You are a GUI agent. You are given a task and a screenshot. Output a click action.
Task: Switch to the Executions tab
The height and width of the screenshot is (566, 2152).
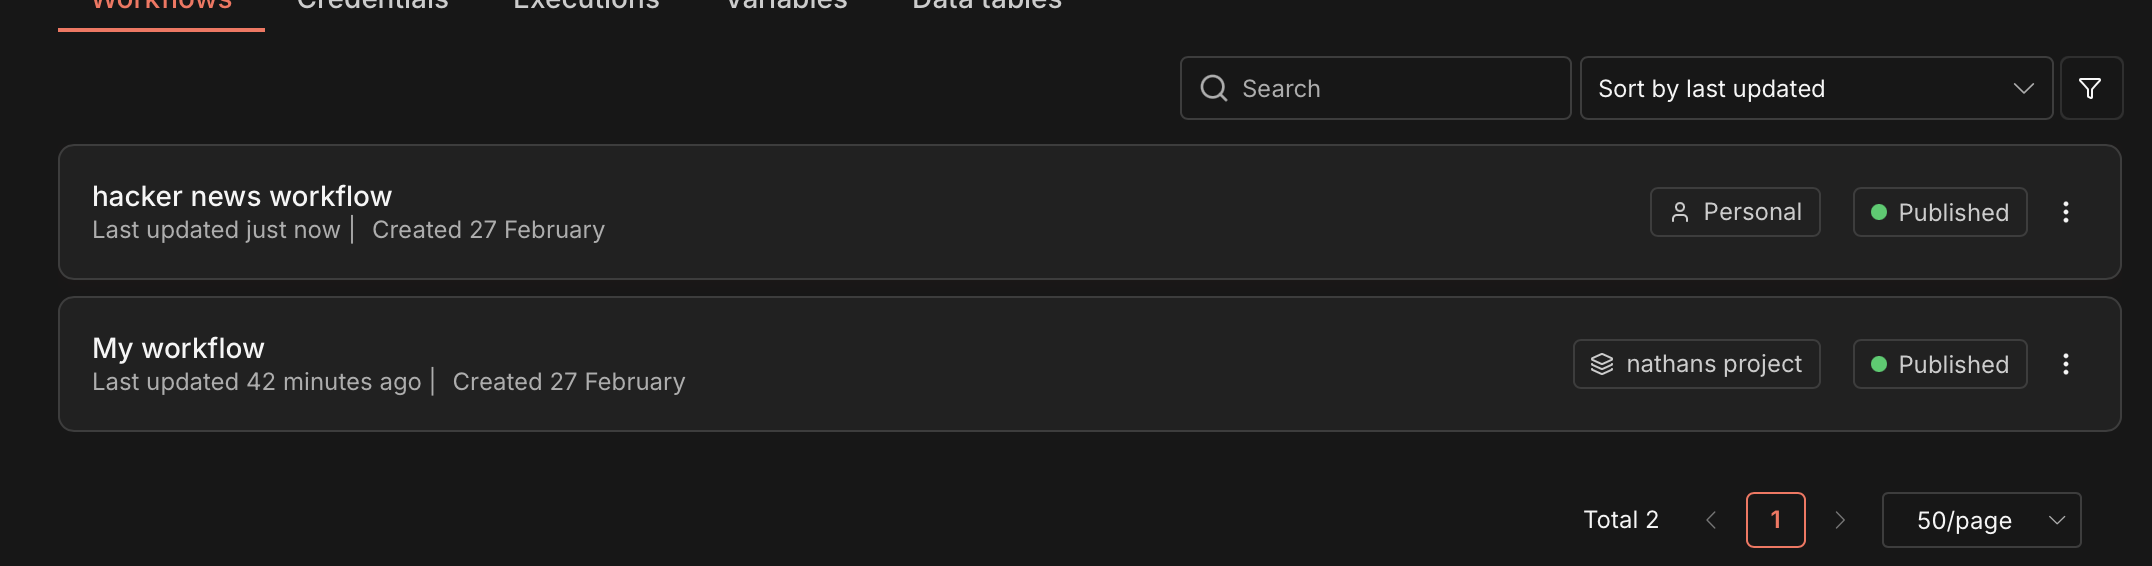click(586, 6)
